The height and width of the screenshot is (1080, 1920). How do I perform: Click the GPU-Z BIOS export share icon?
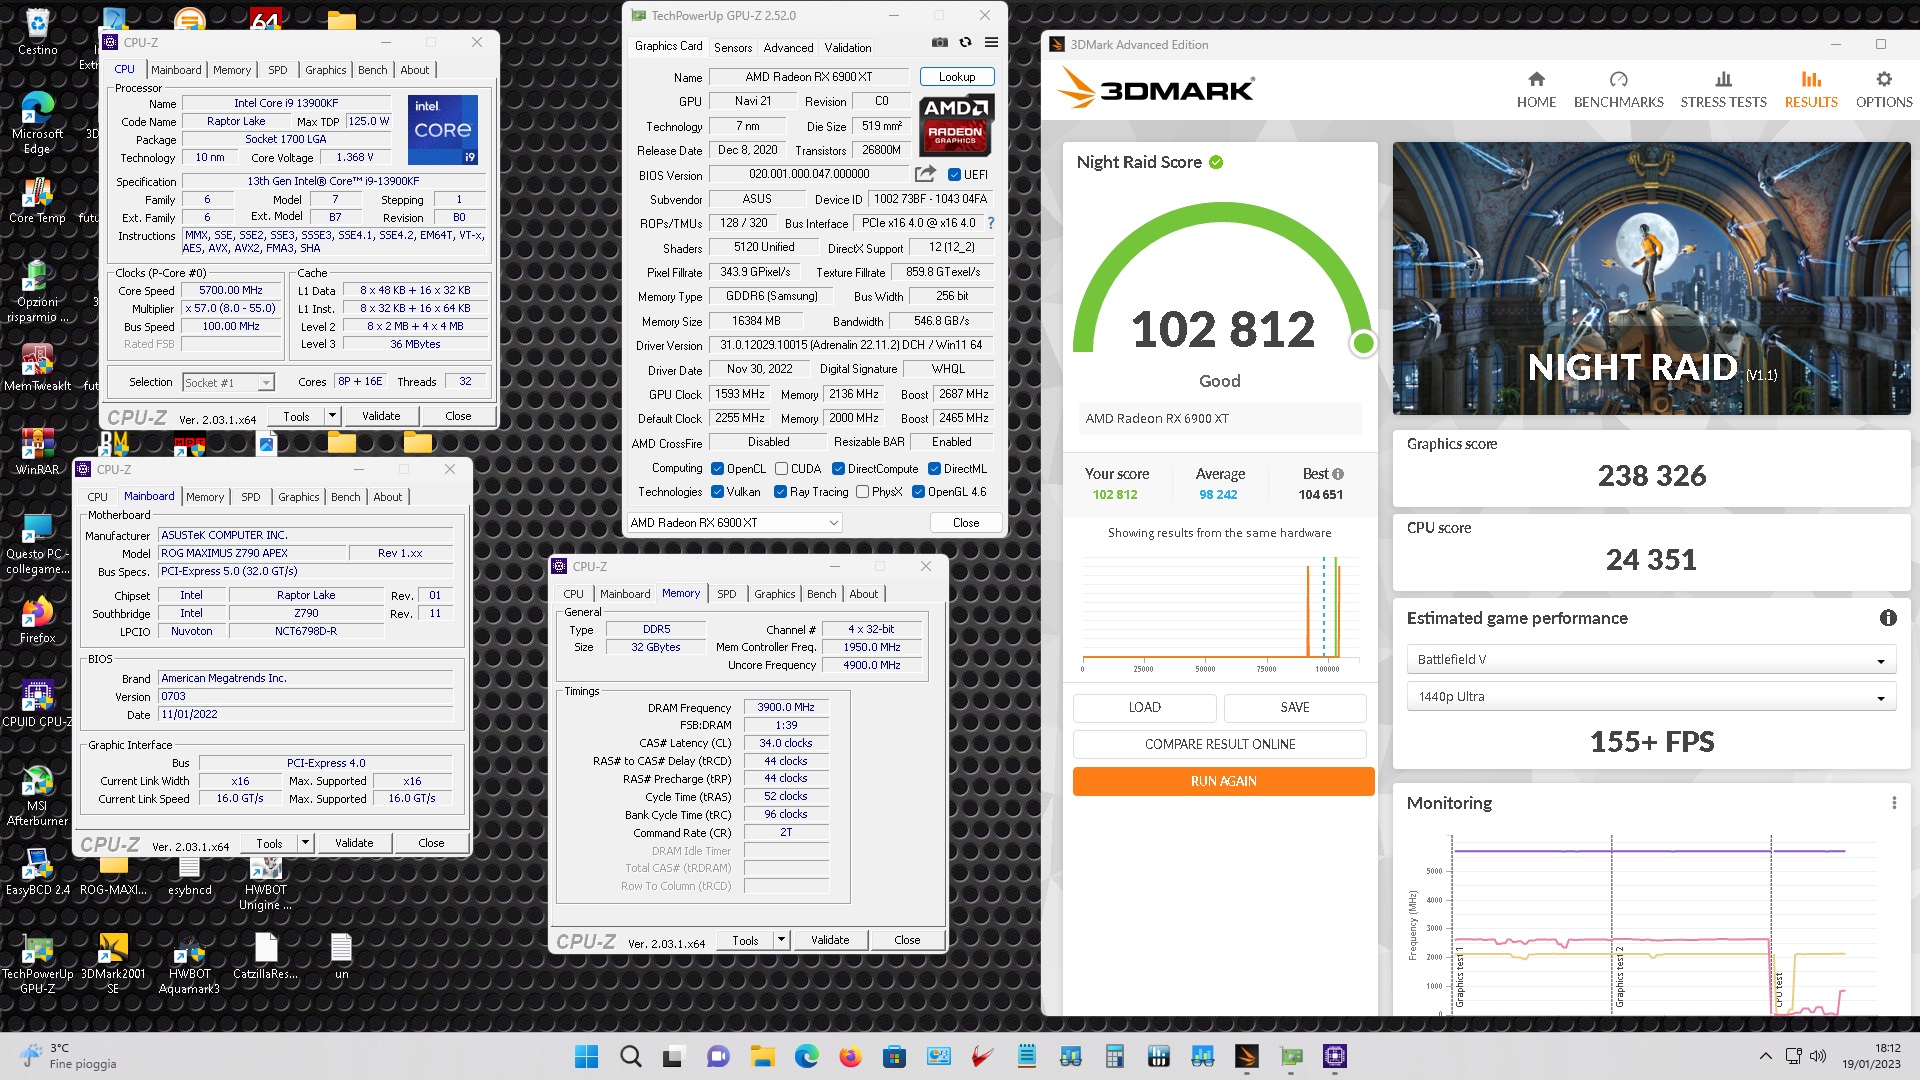[926, 173]
